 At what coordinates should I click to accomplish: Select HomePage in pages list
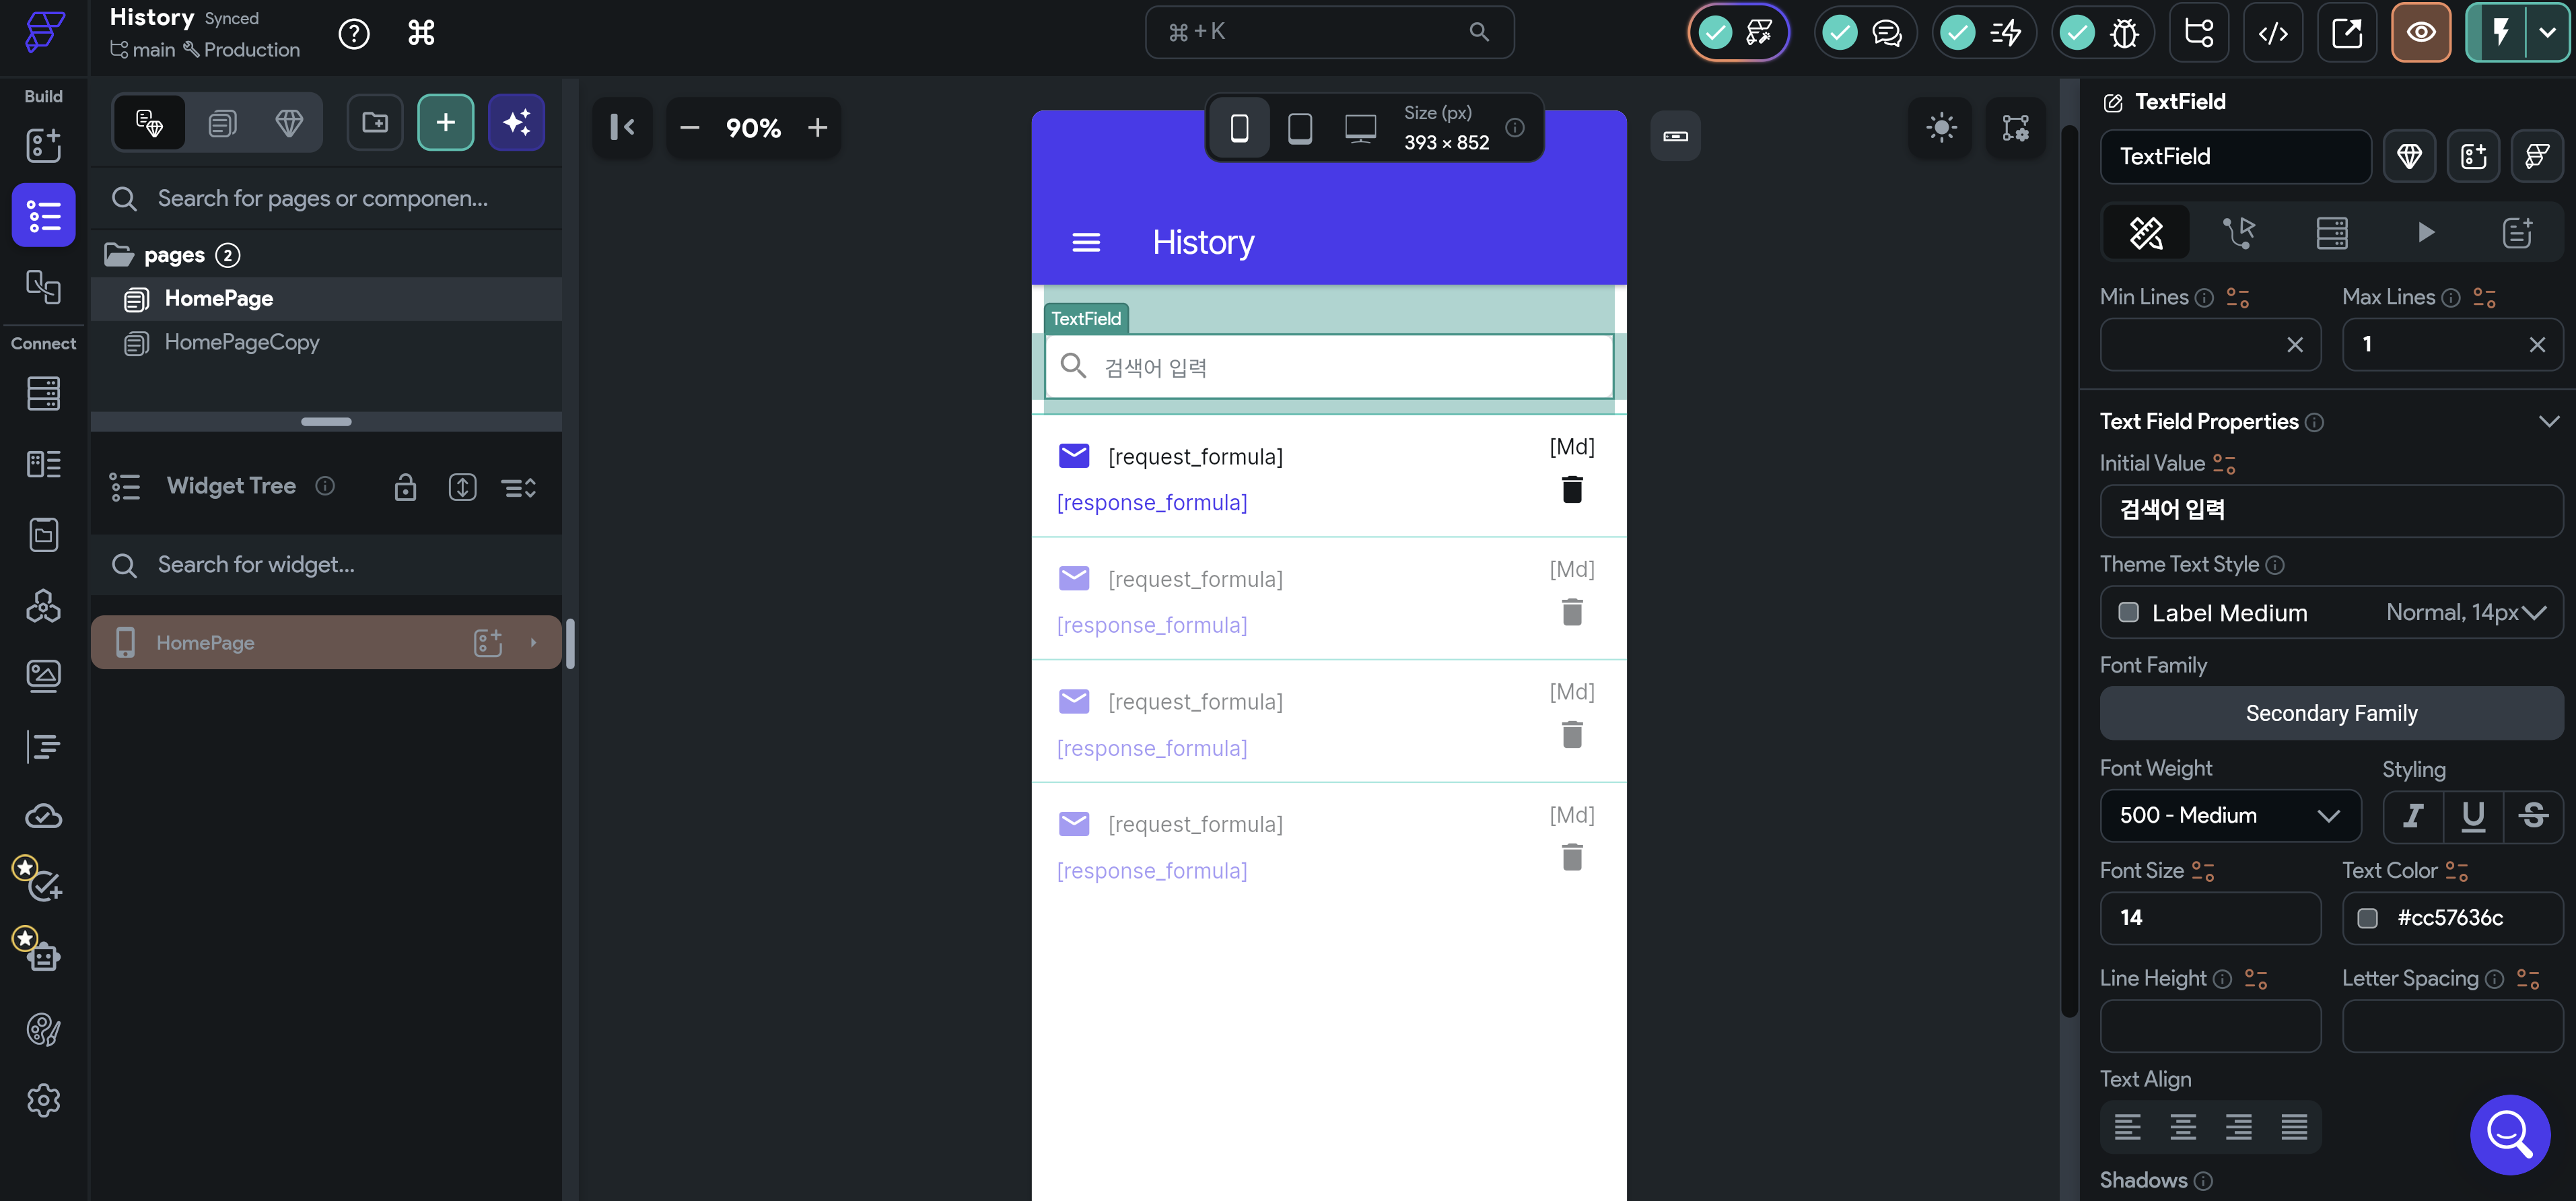pyautogui.click(x=326, y=299)
